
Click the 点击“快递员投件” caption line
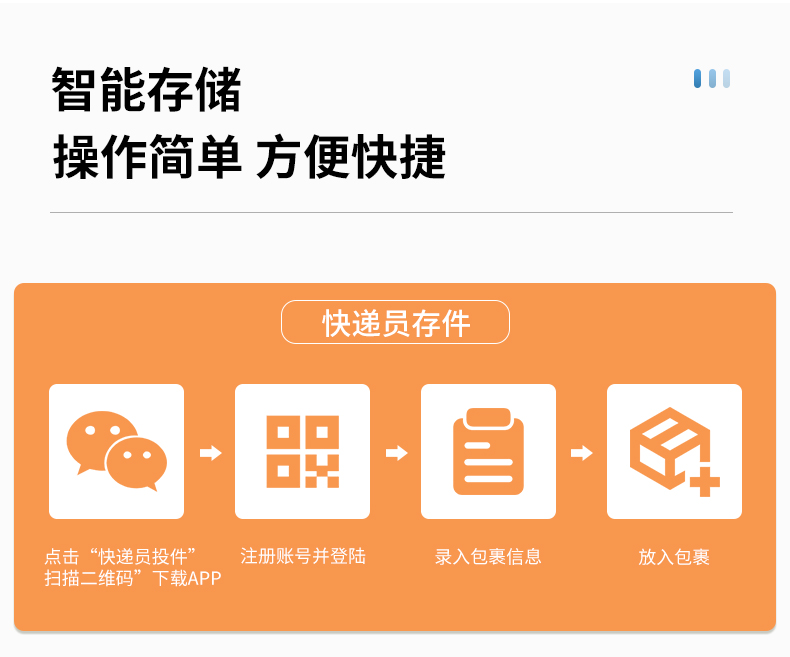(120, 556)
